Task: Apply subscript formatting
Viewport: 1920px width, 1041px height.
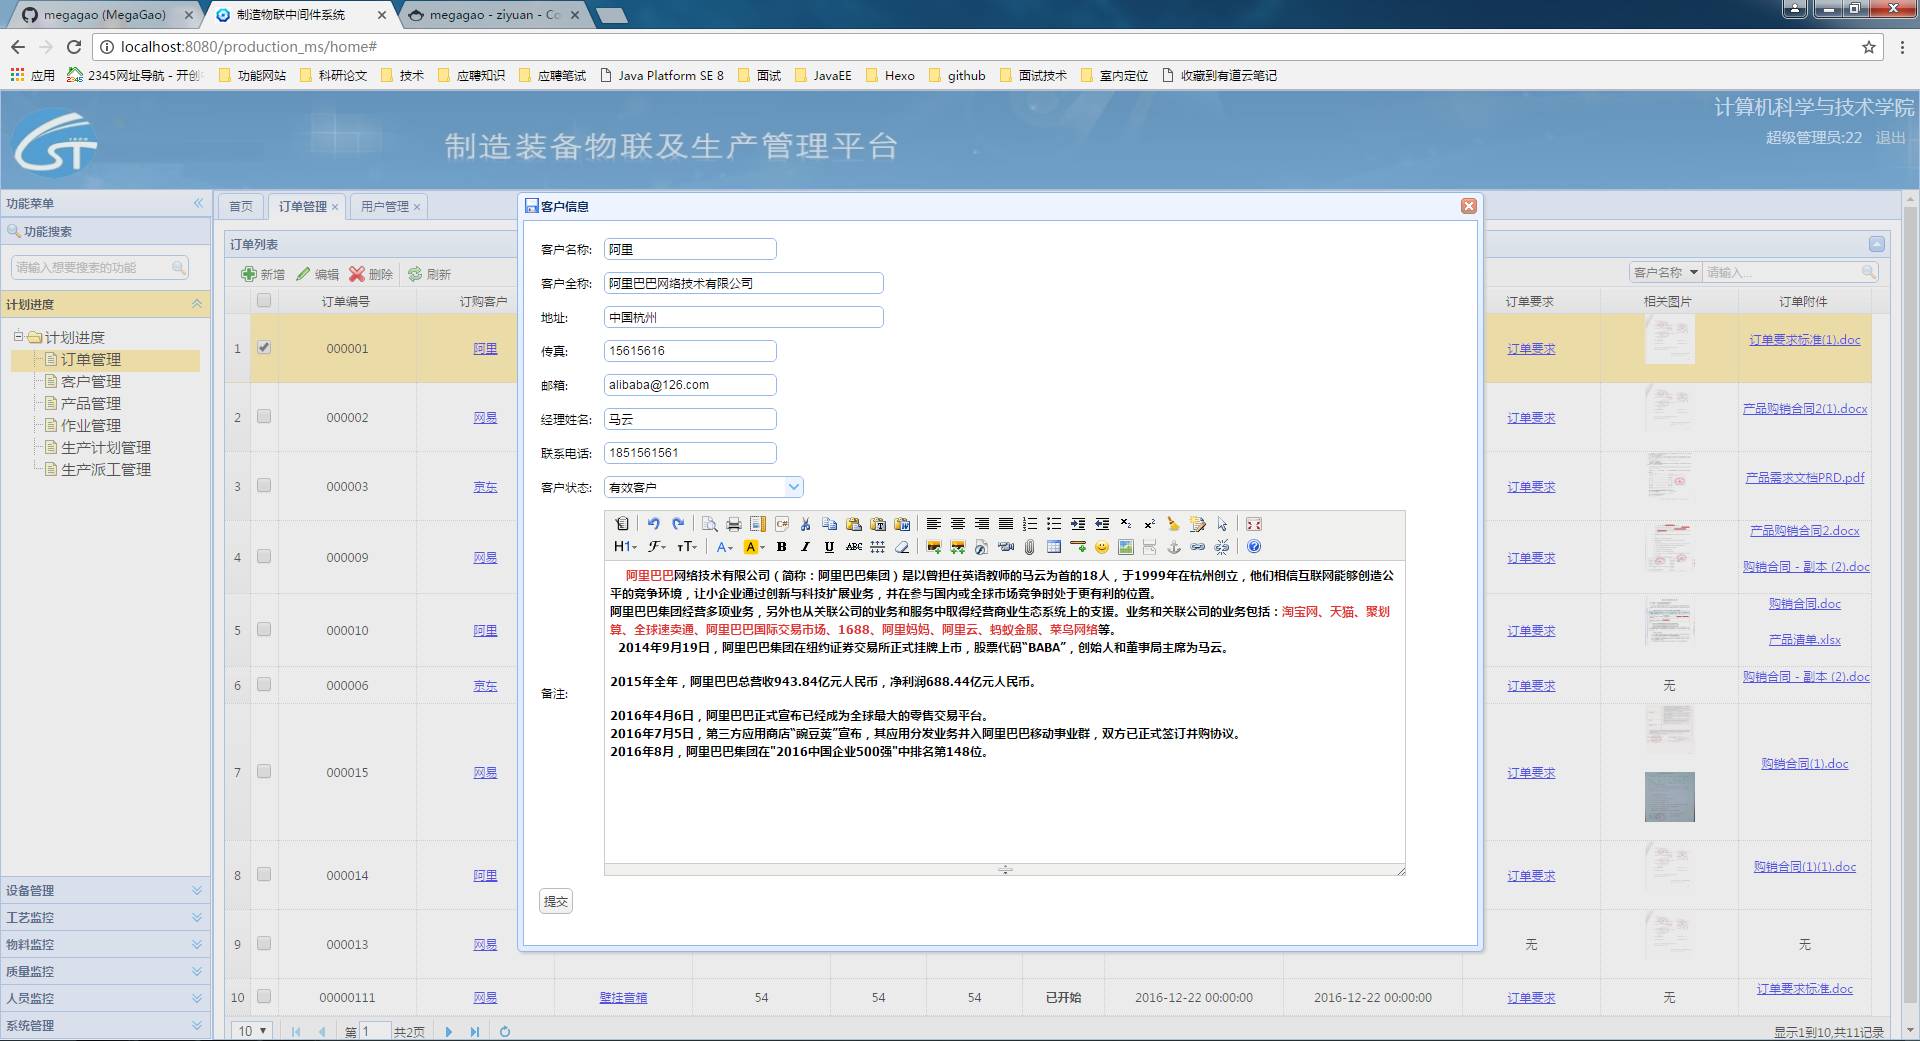Action: coord(1126,524)
